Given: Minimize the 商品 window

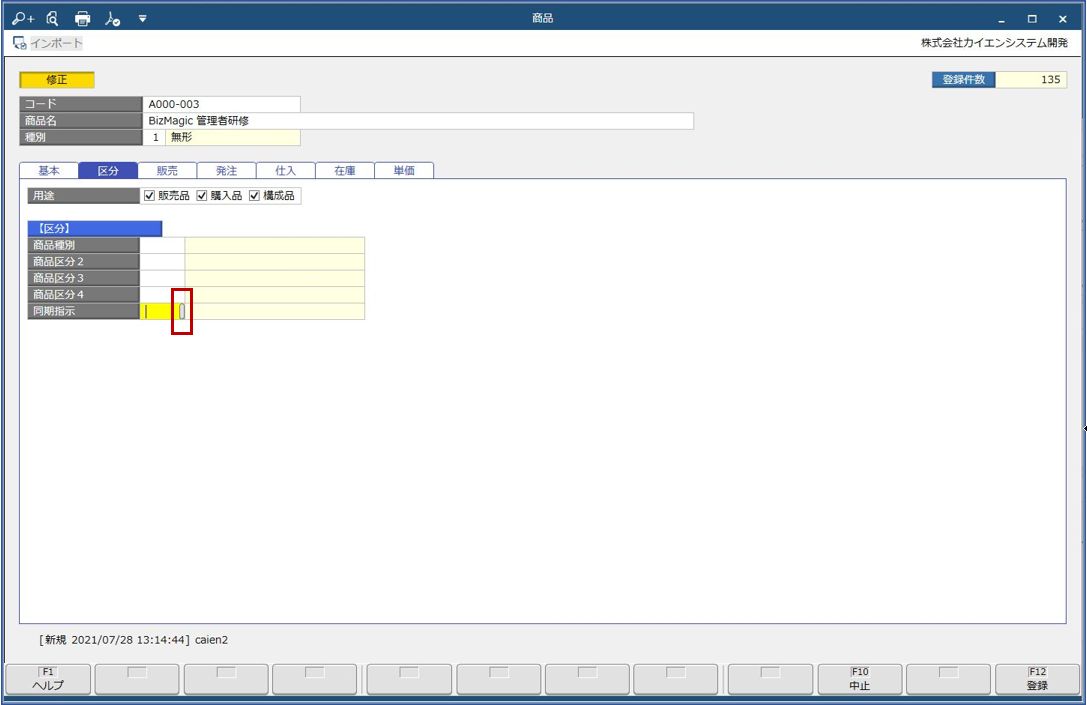Looking at the screenshot, I should point(1001,19).
